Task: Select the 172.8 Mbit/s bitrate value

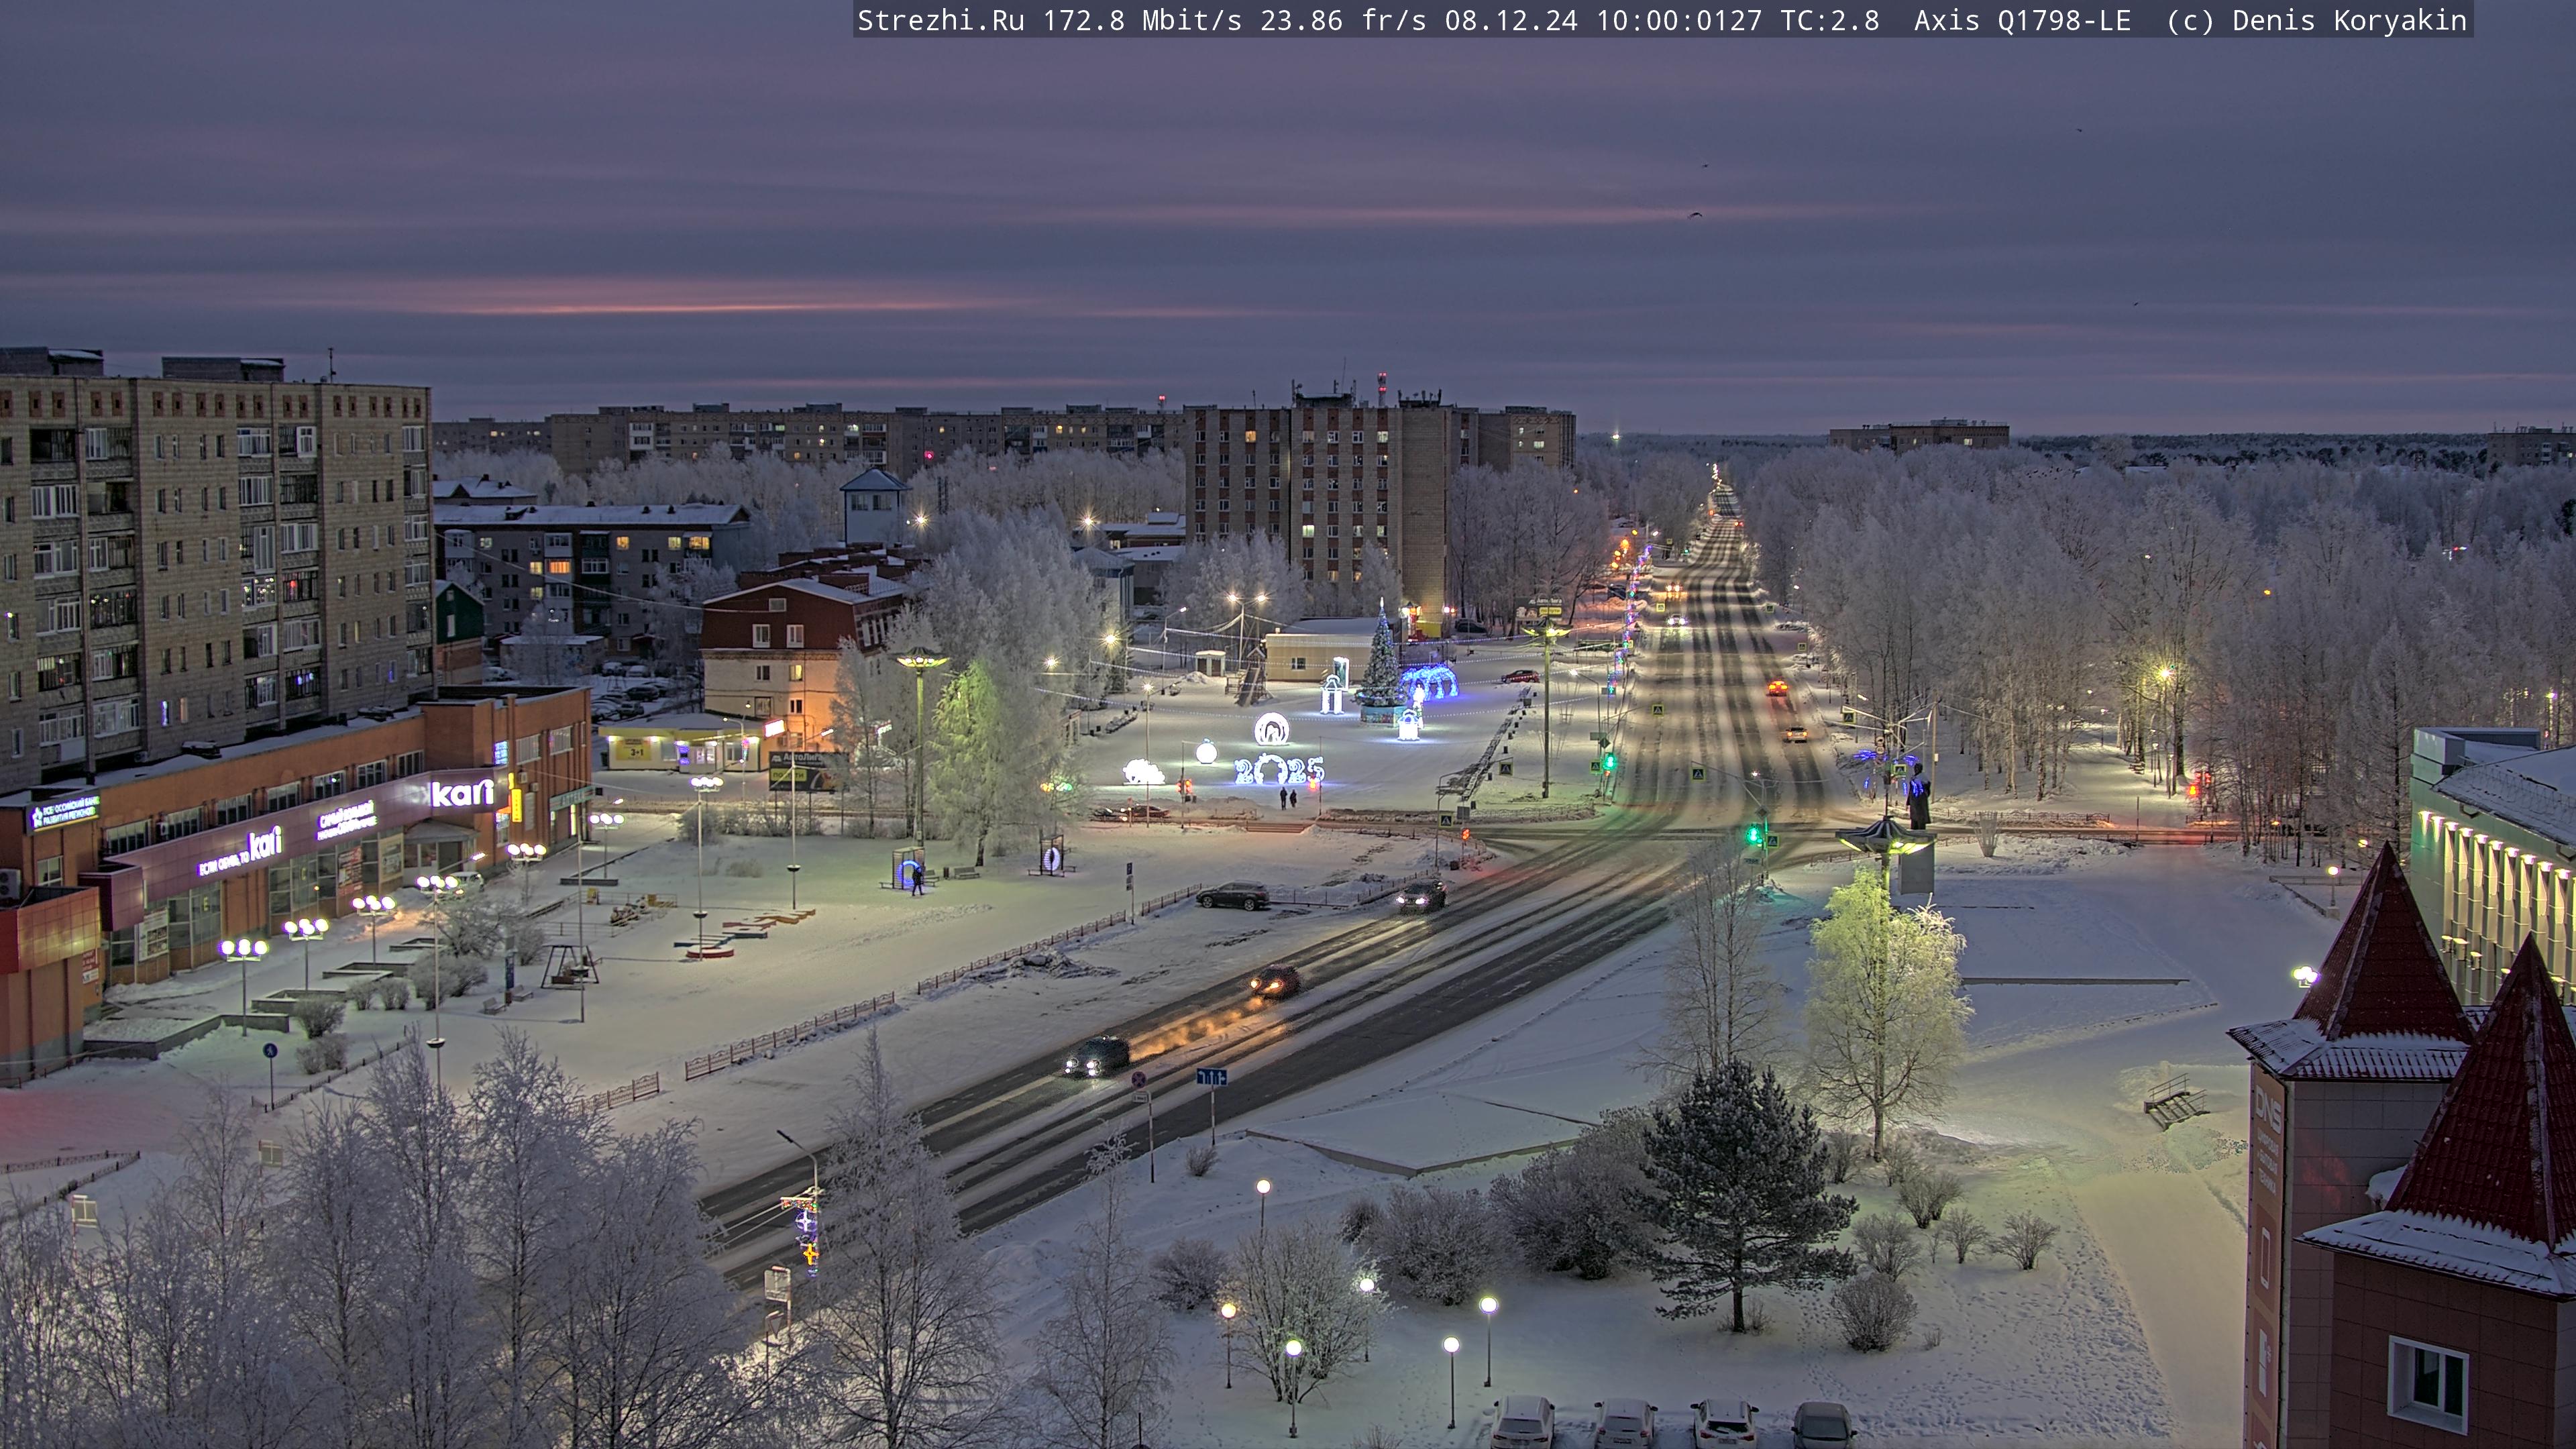Action: pyautogui.click(x=1142, y=20)
